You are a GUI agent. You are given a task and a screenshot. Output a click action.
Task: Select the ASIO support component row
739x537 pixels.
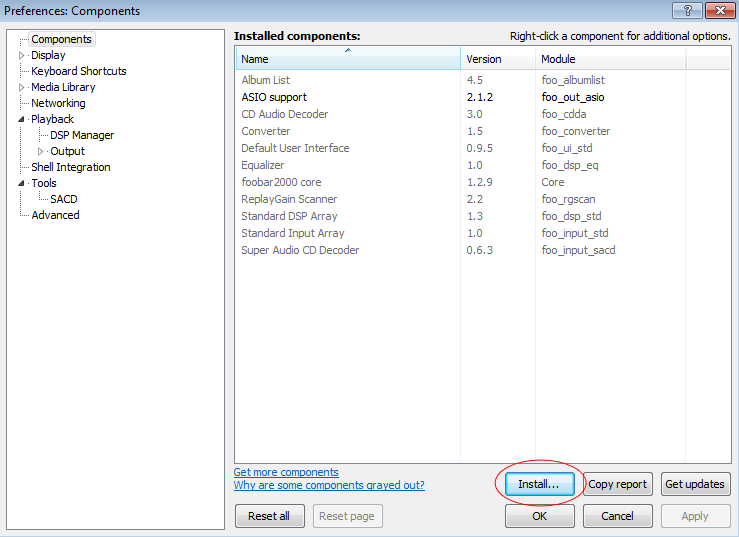pyautogui.click(x=274, y=97)
